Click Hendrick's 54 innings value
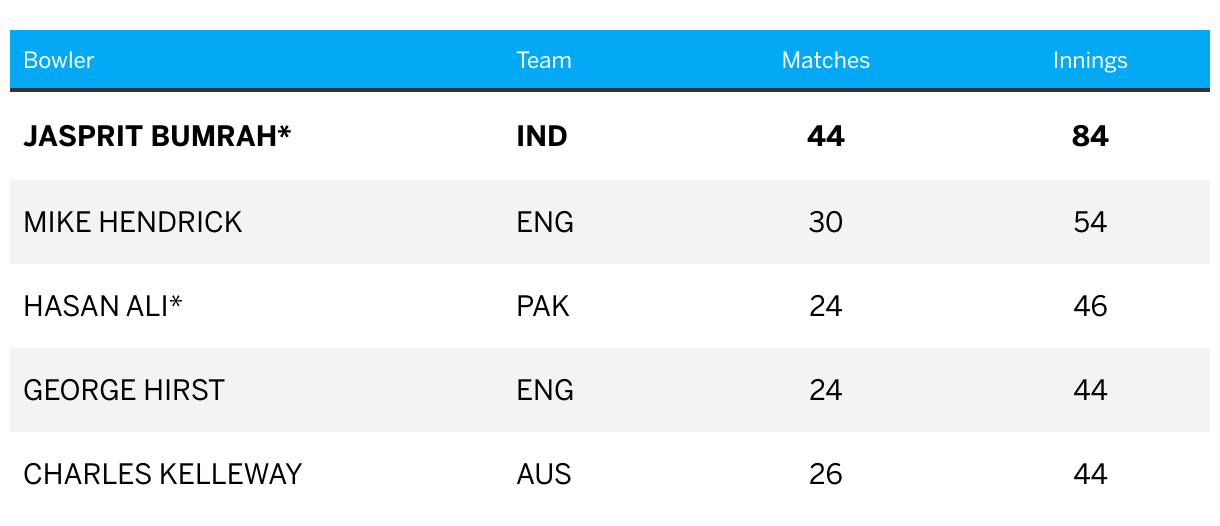1220x526 pixels. point(1090,222)
